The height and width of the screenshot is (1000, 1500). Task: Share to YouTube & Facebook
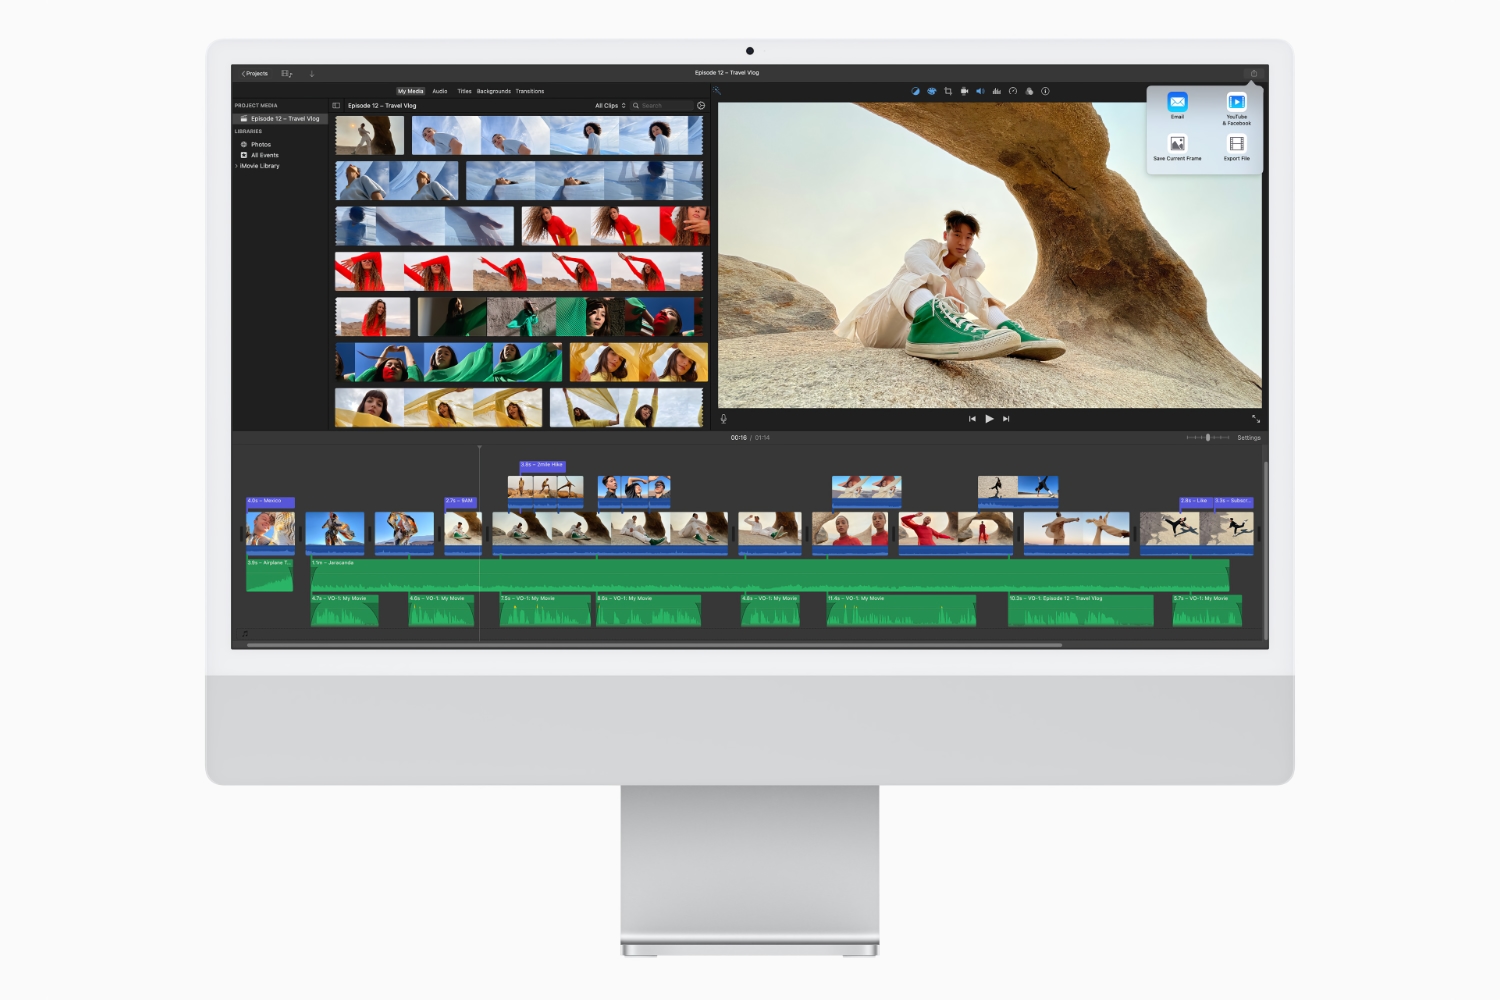pyautogui.click(x=1237, y=108)
